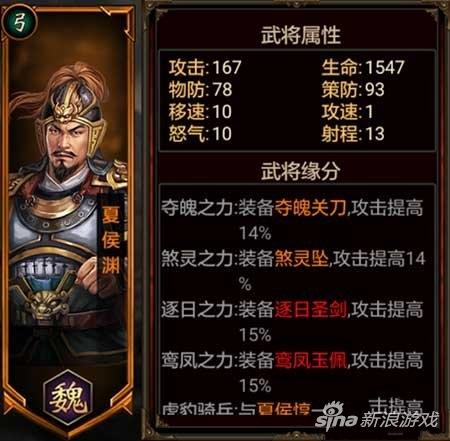Click the 射程: 13 stat
This screenshot has width=450, height=441.
tap(353, 134)
